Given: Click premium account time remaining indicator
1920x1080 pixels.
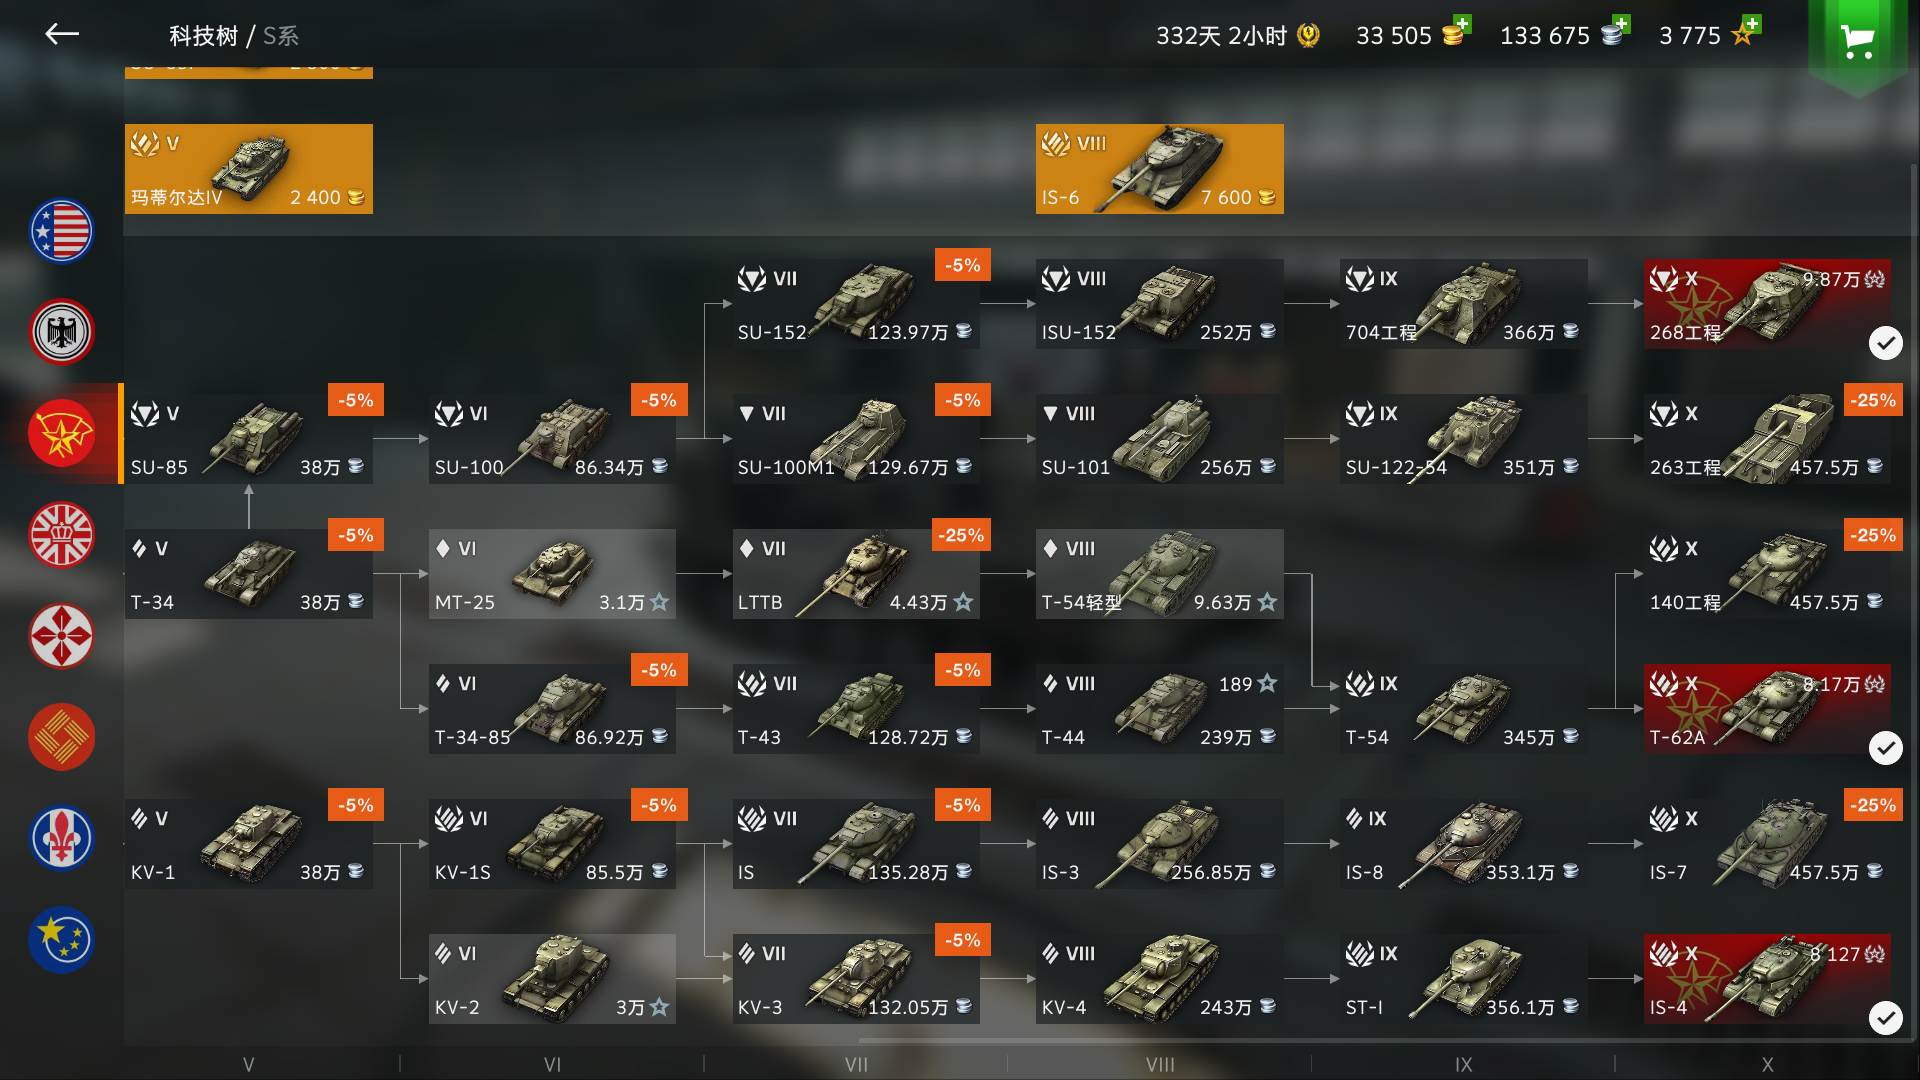Looking at the screenshot, I should 1238,36.
